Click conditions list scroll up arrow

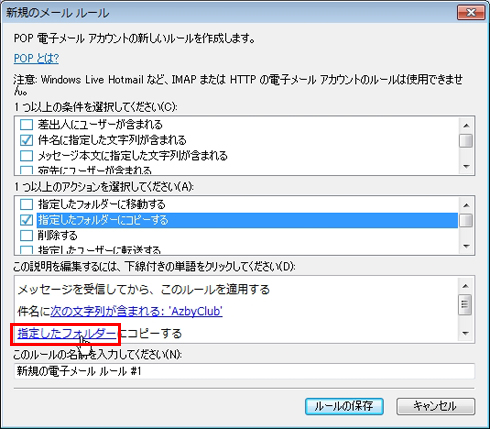466,125
